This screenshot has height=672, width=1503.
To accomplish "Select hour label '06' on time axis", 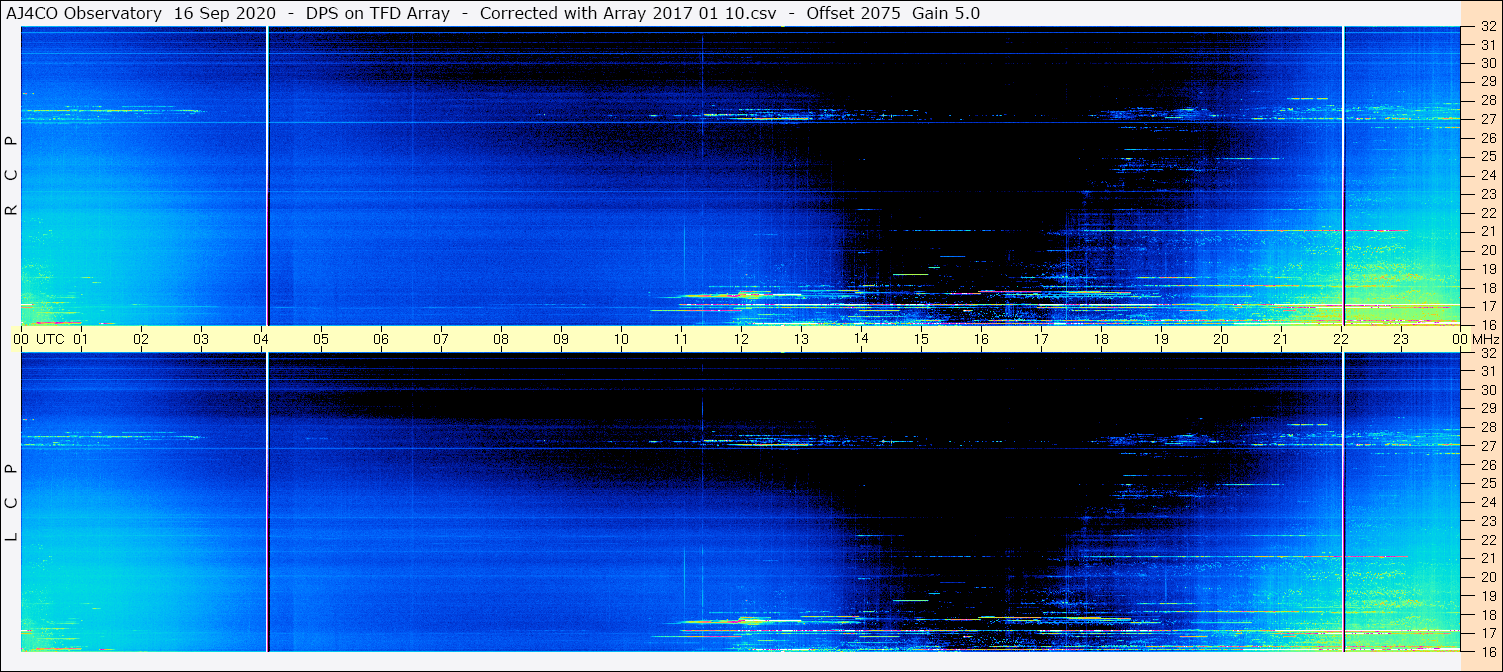I will click(381, 339).
